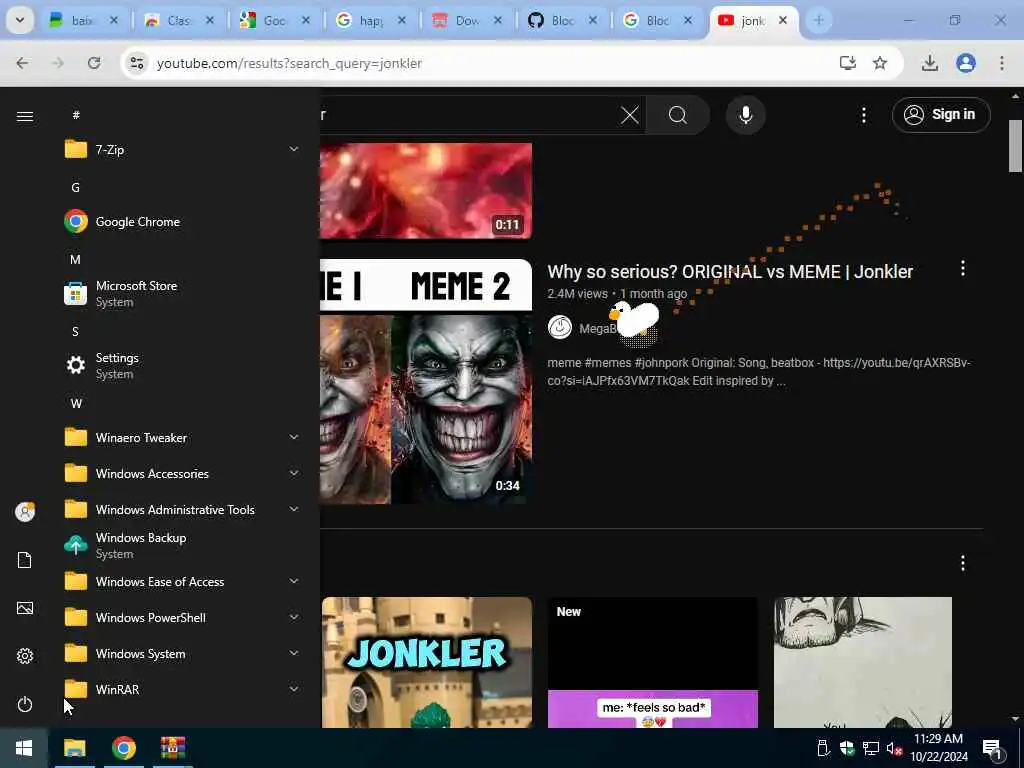Open the action center notification icon
Screen dimensions: 1024x768
pos(992,749)
